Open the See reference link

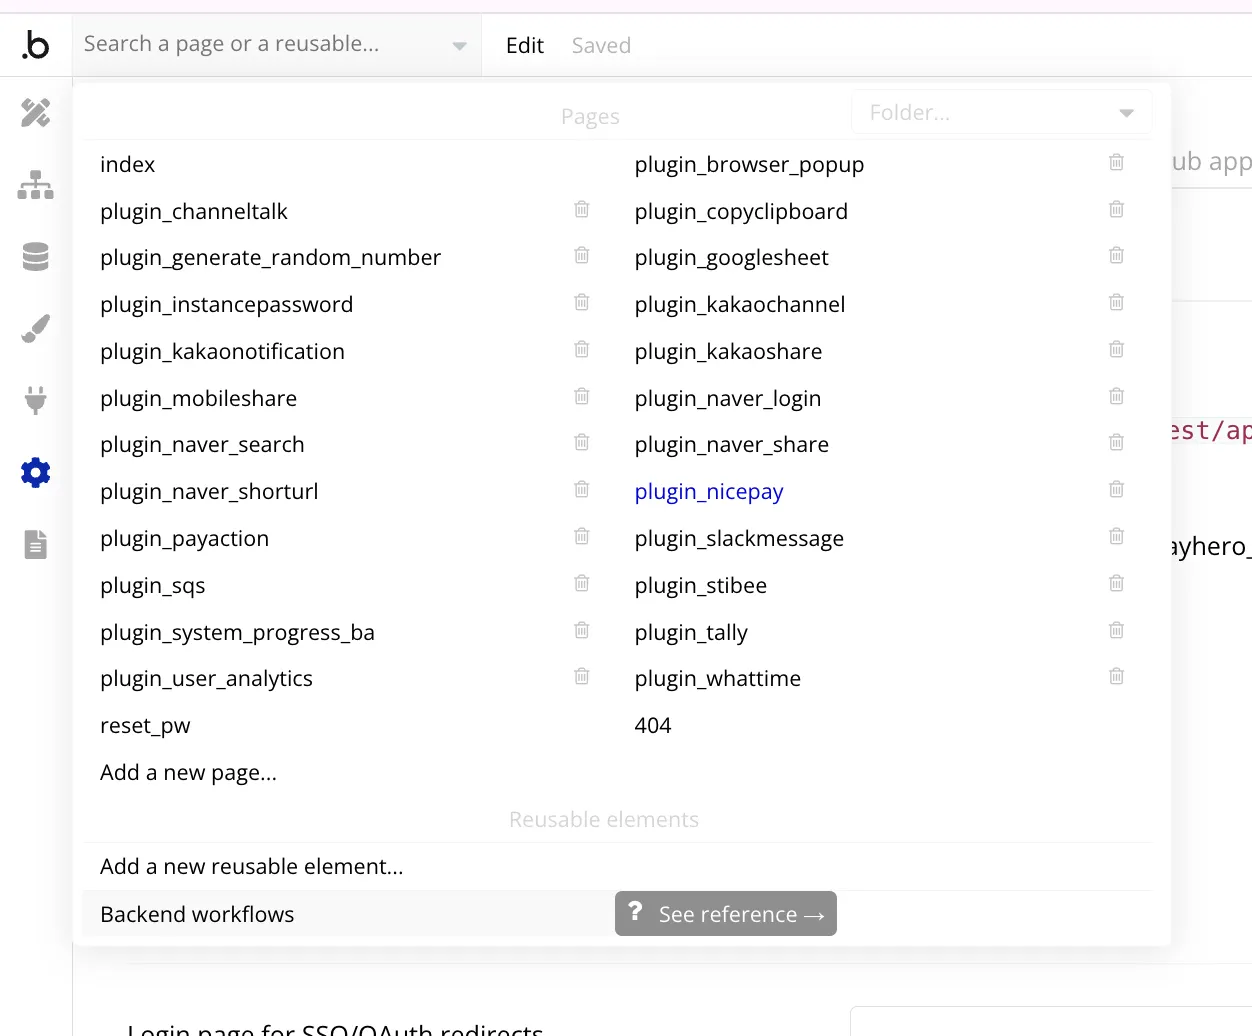tap(726, 914)
